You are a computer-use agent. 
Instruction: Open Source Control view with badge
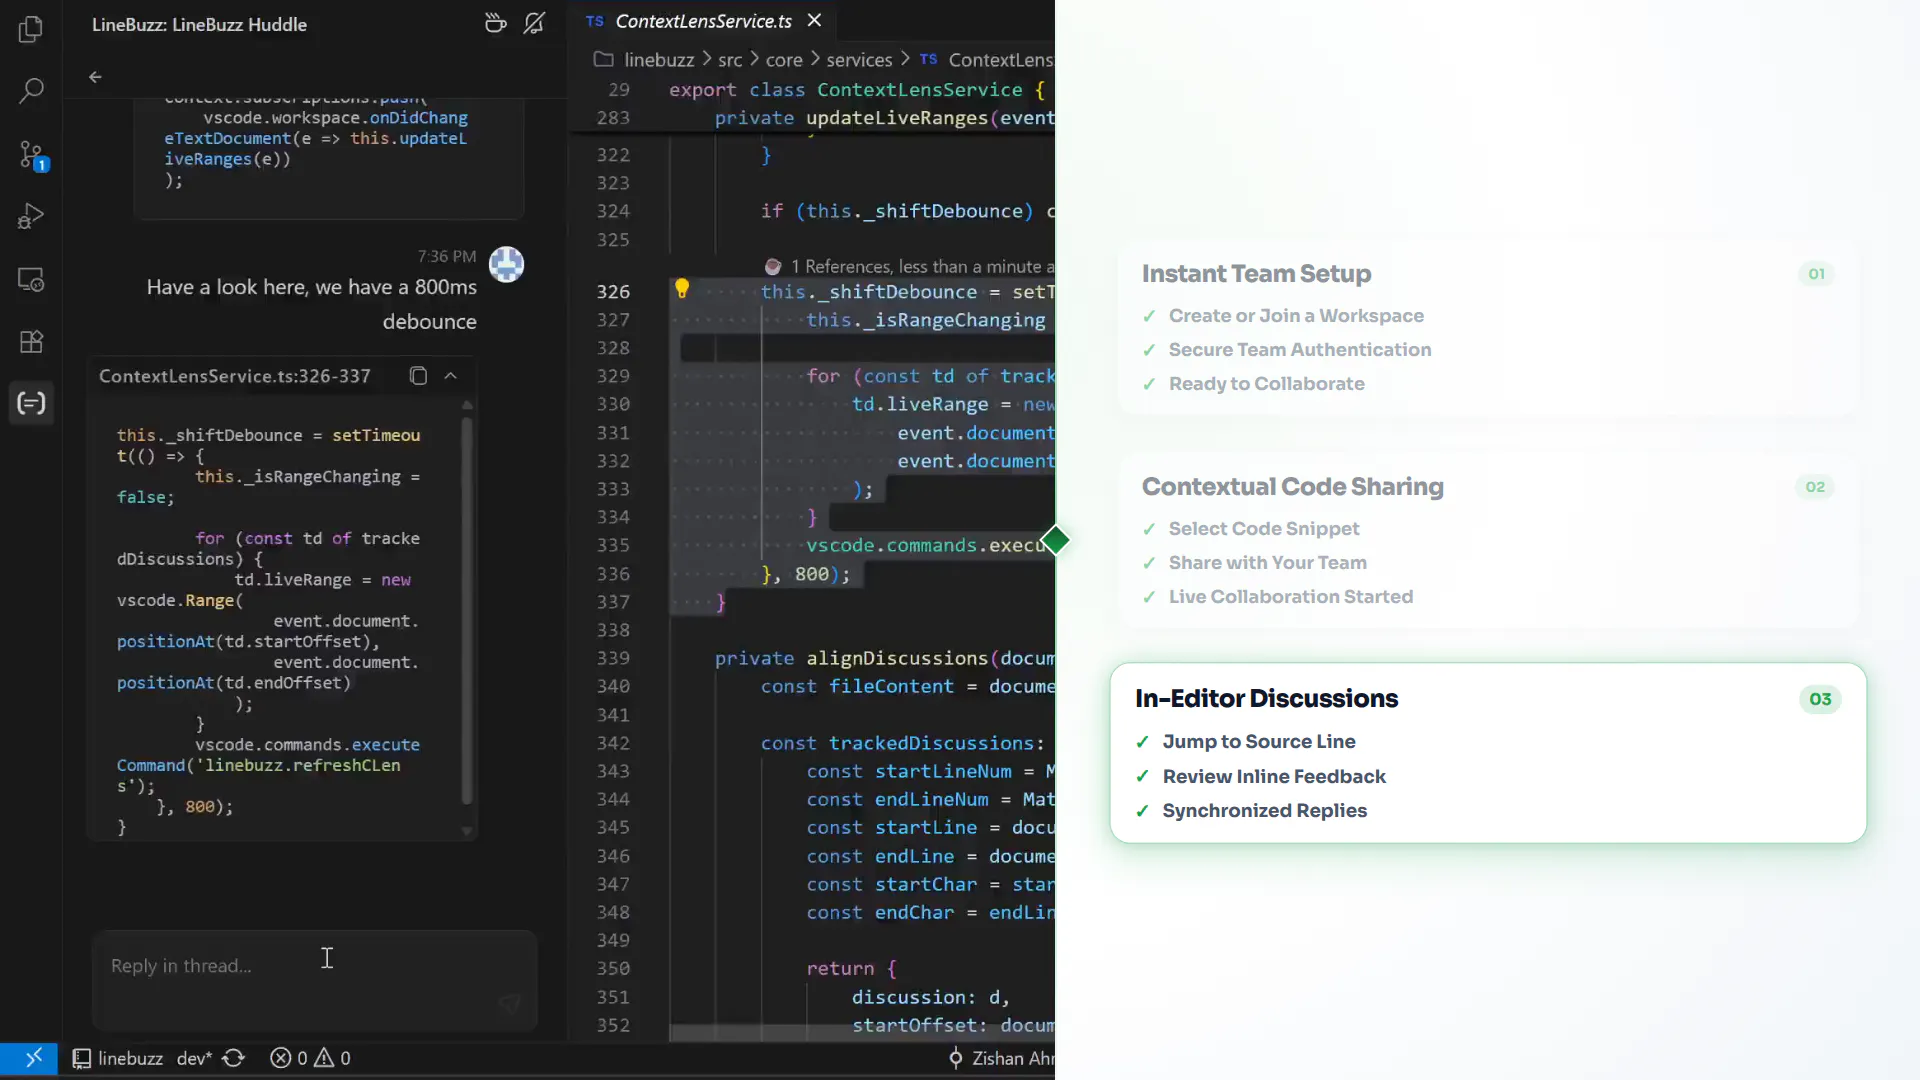[31, 155]
